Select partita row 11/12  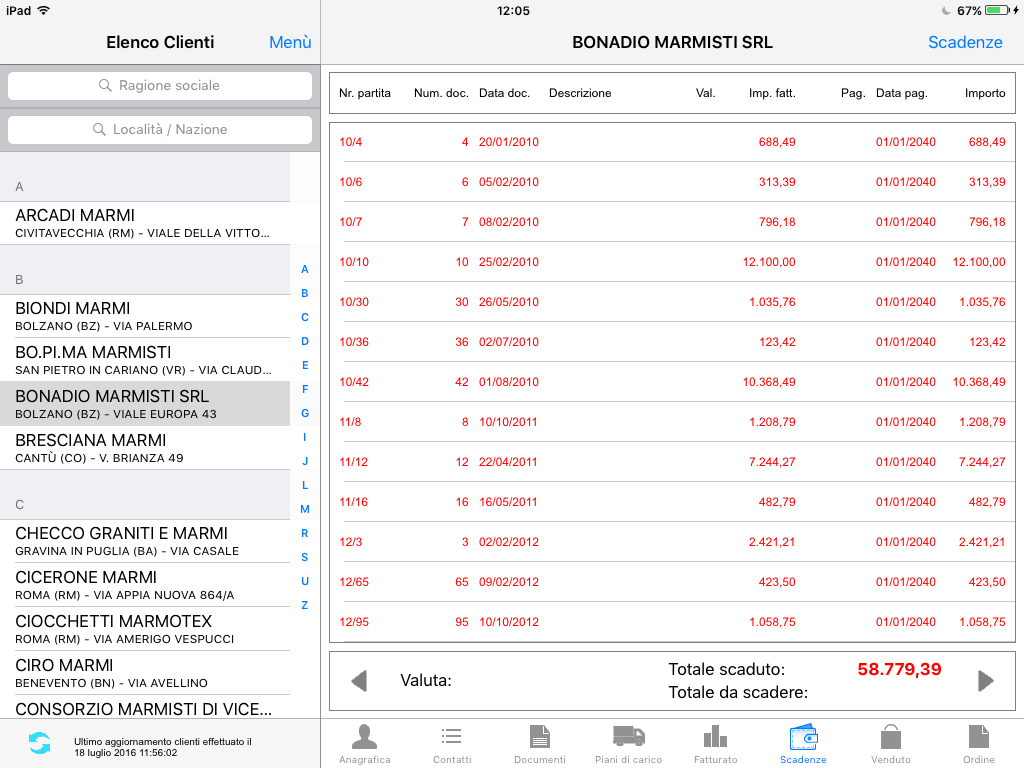click(672, 462)
